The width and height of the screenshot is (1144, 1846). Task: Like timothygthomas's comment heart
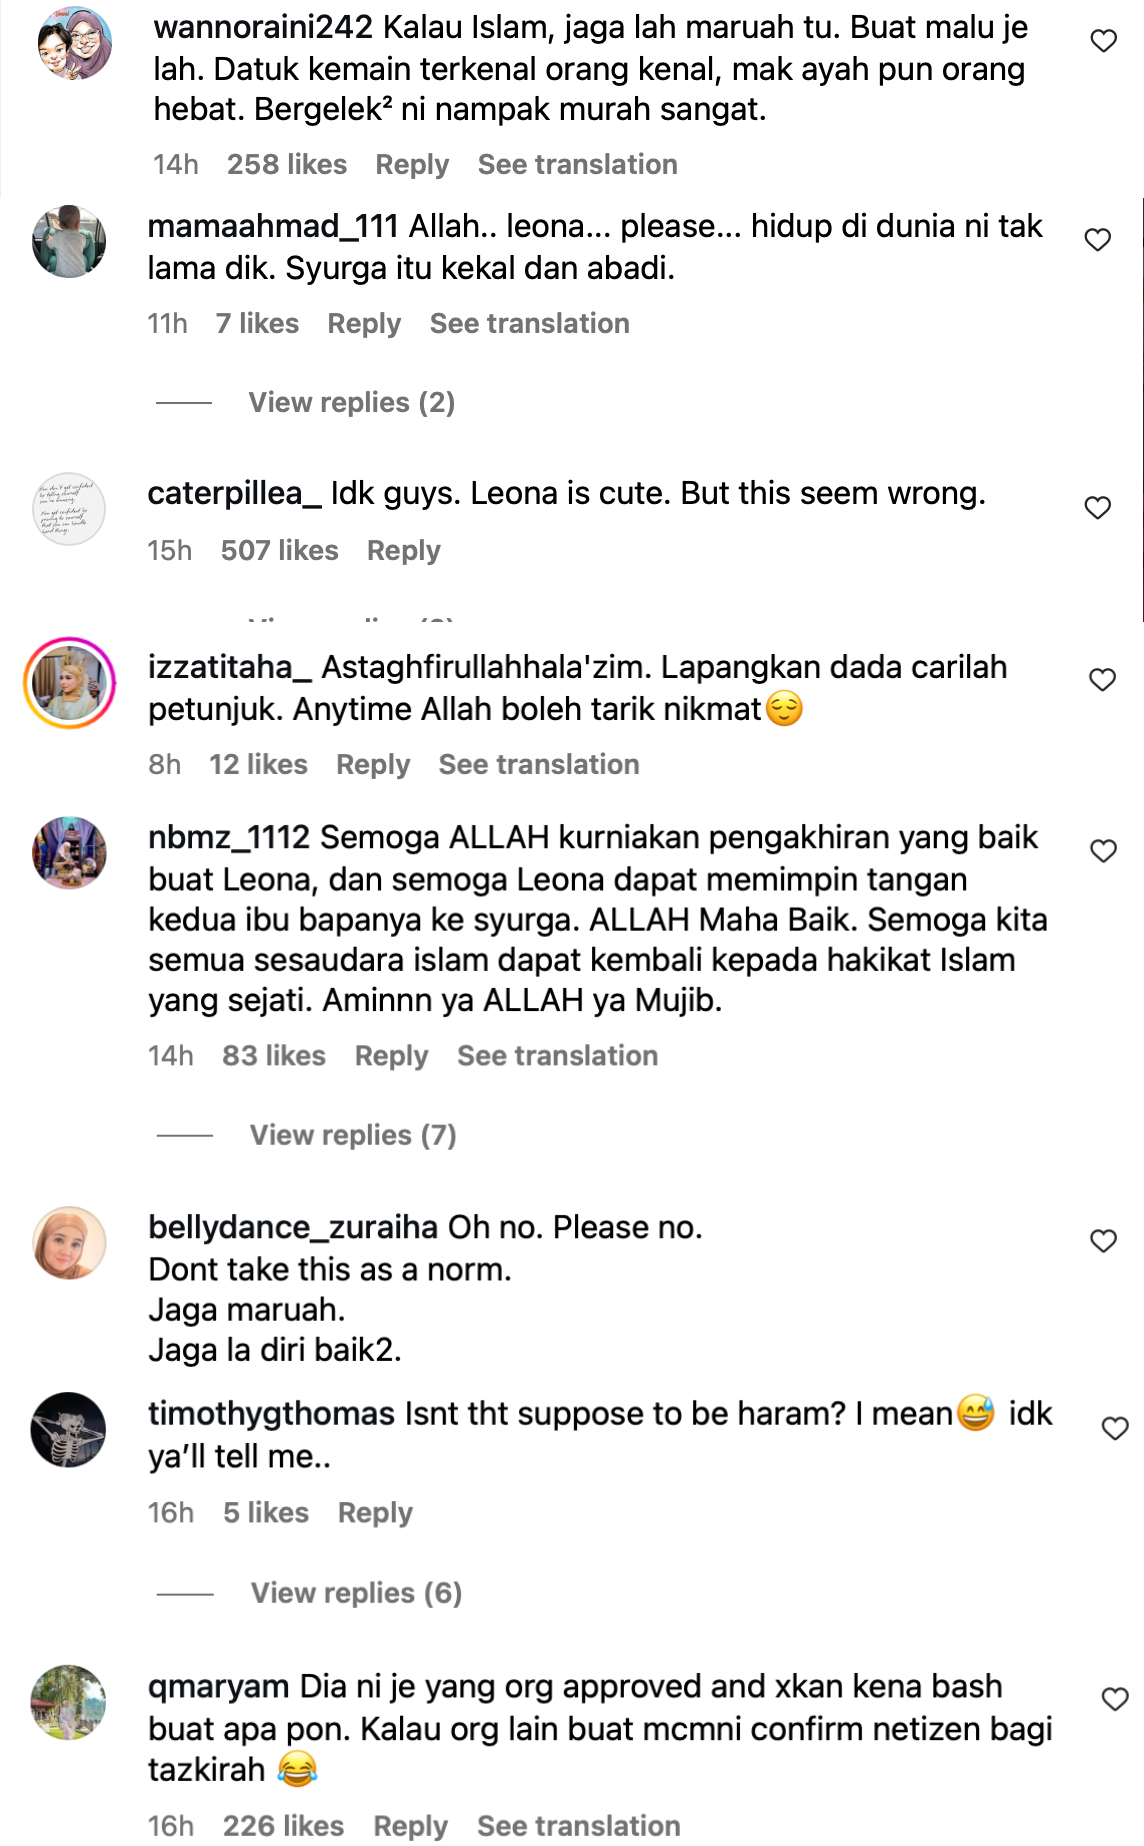coord(1115,1428)
